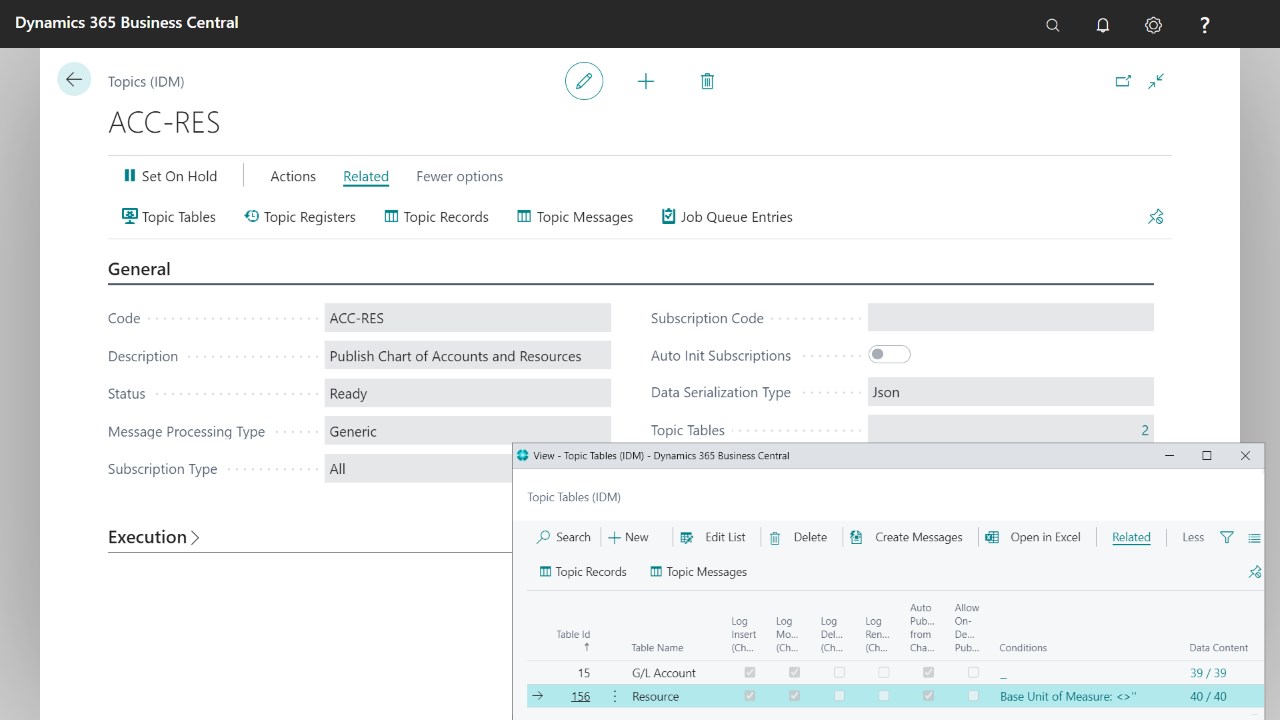Search in the Topic Tables window
This screenshot has height=720, width=1280.
564,537
